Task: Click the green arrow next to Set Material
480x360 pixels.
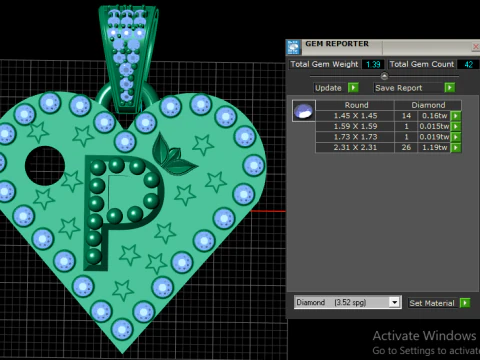Action: click(x=465, y=303)
